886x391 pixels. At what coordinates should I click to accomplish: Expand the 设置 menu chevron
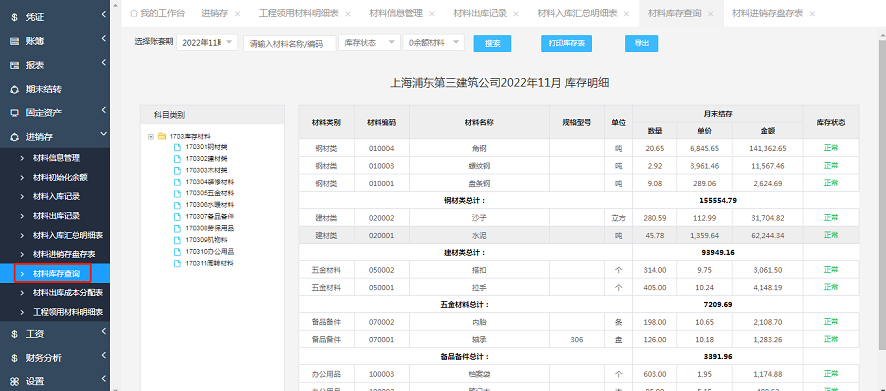click(103, 378)
